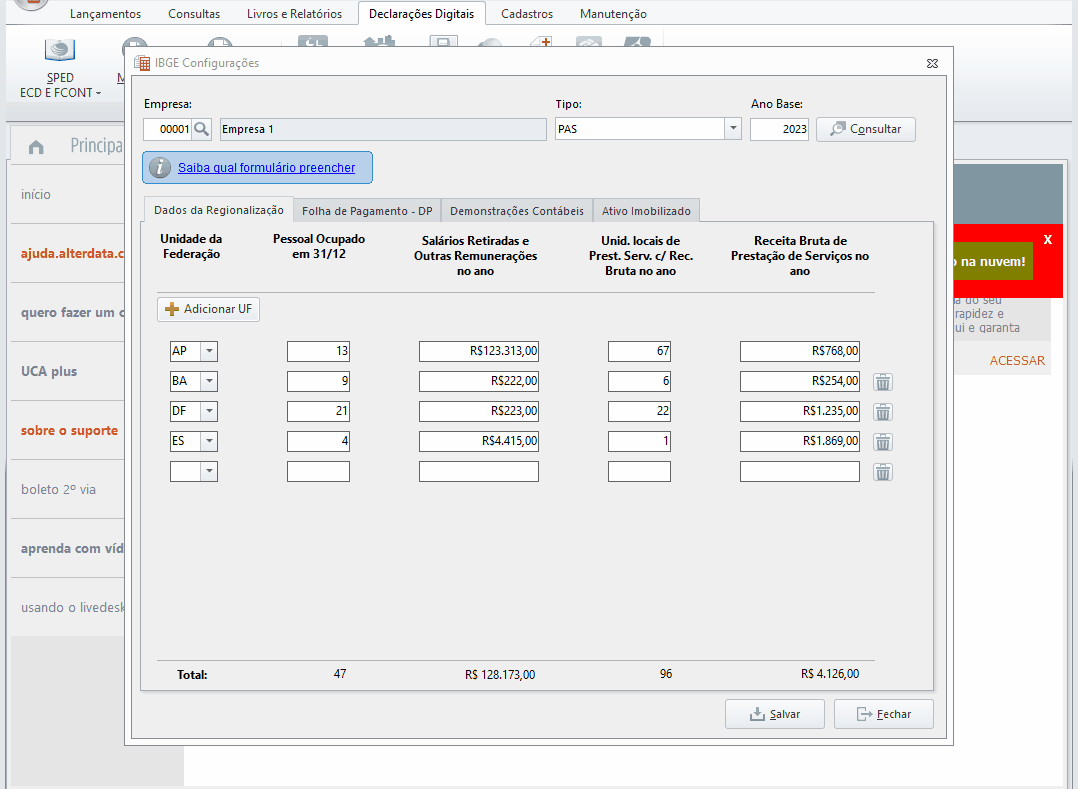1078x789 pixels.
Task: Switch to Ativo Imobilizado tab
Action: pyautogui.click(x=646, y=211)
